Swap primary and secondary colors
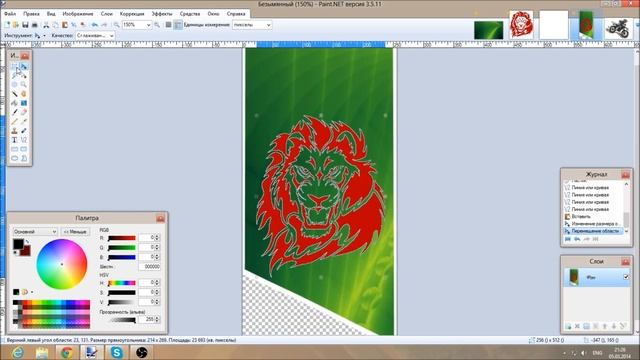Viewport: 640px width, 360px height. pyautogui.click(x=27, y=242)
